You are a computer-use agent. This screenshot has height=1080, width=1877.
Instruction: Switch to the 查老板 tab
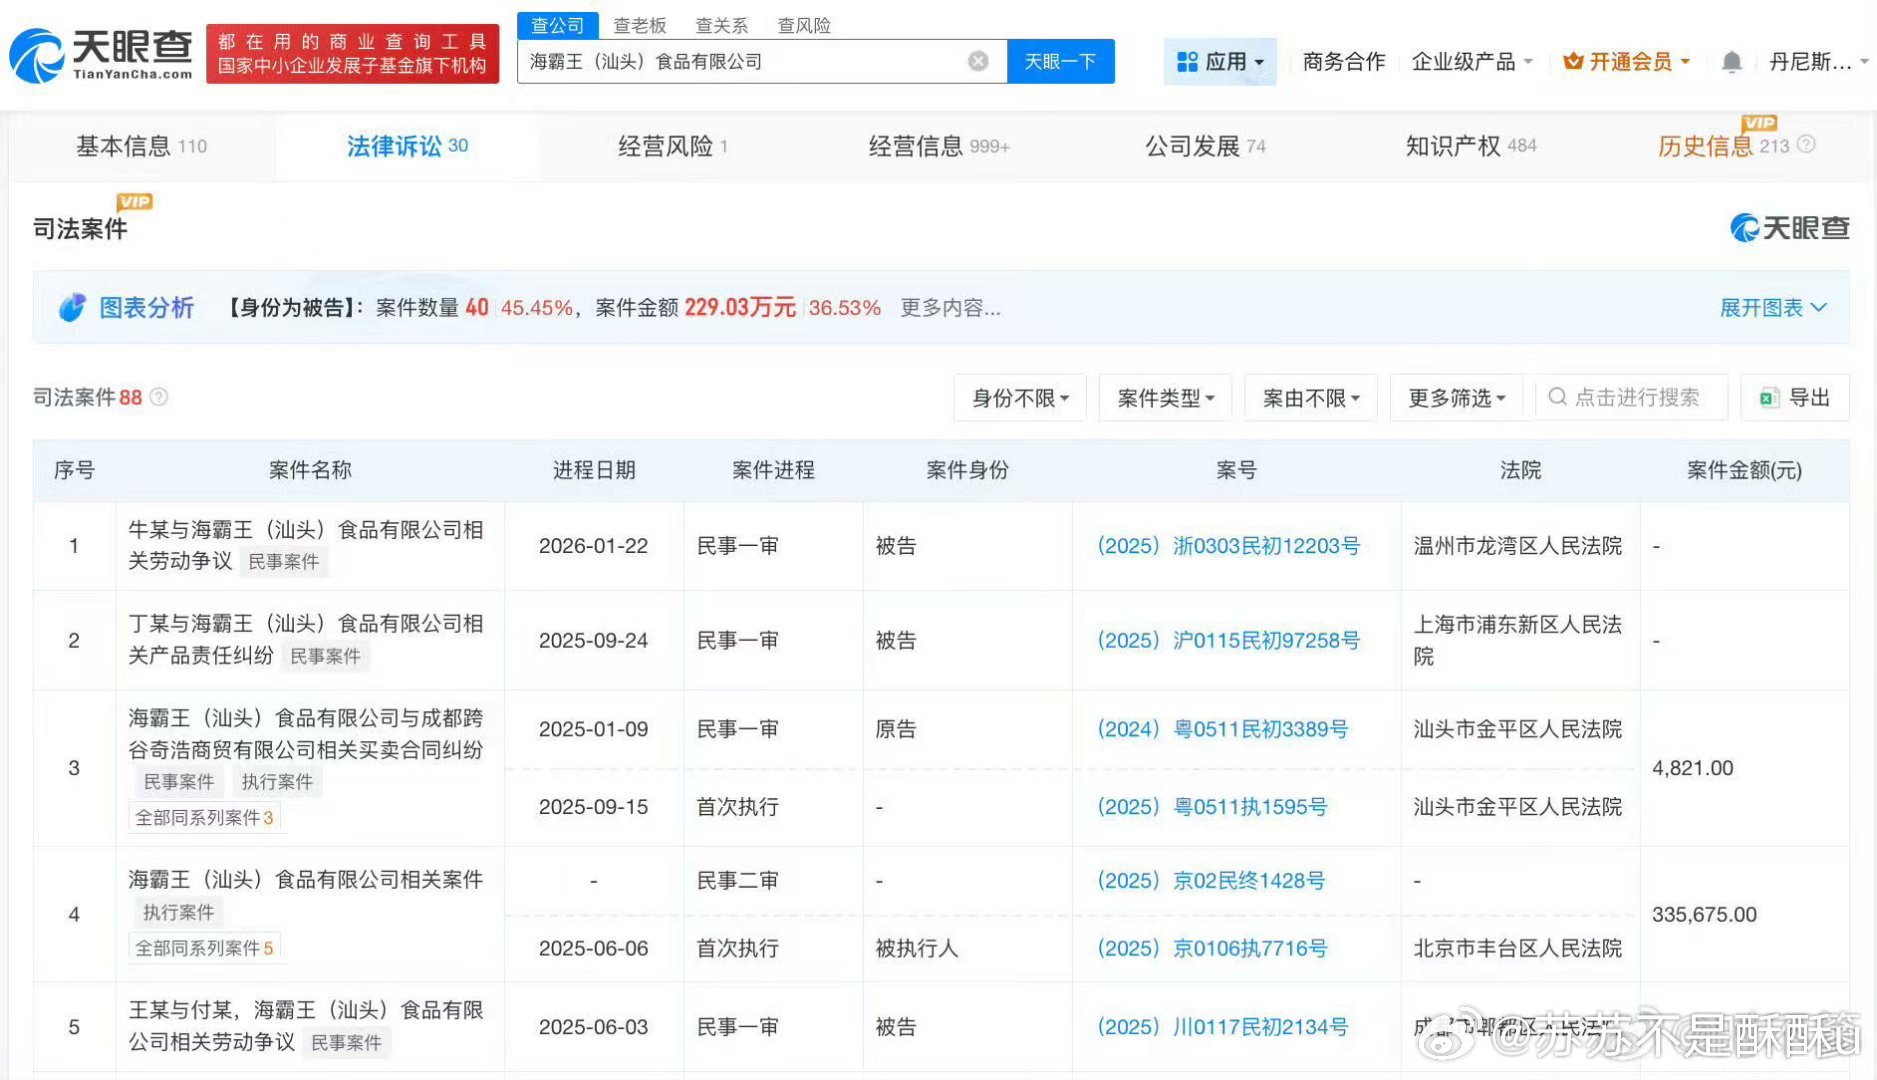click(640, 25)
